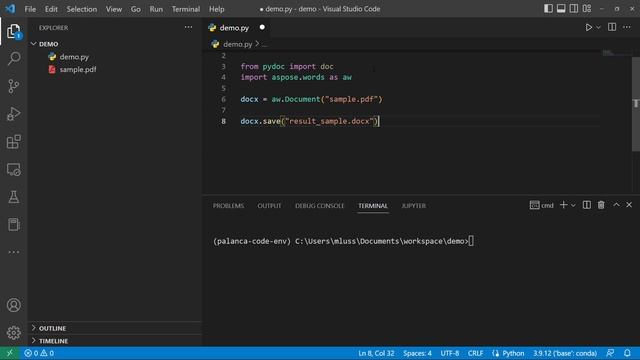Open the Run and Debug view icon
Screen dimensions: 640x360
[13, 114]
